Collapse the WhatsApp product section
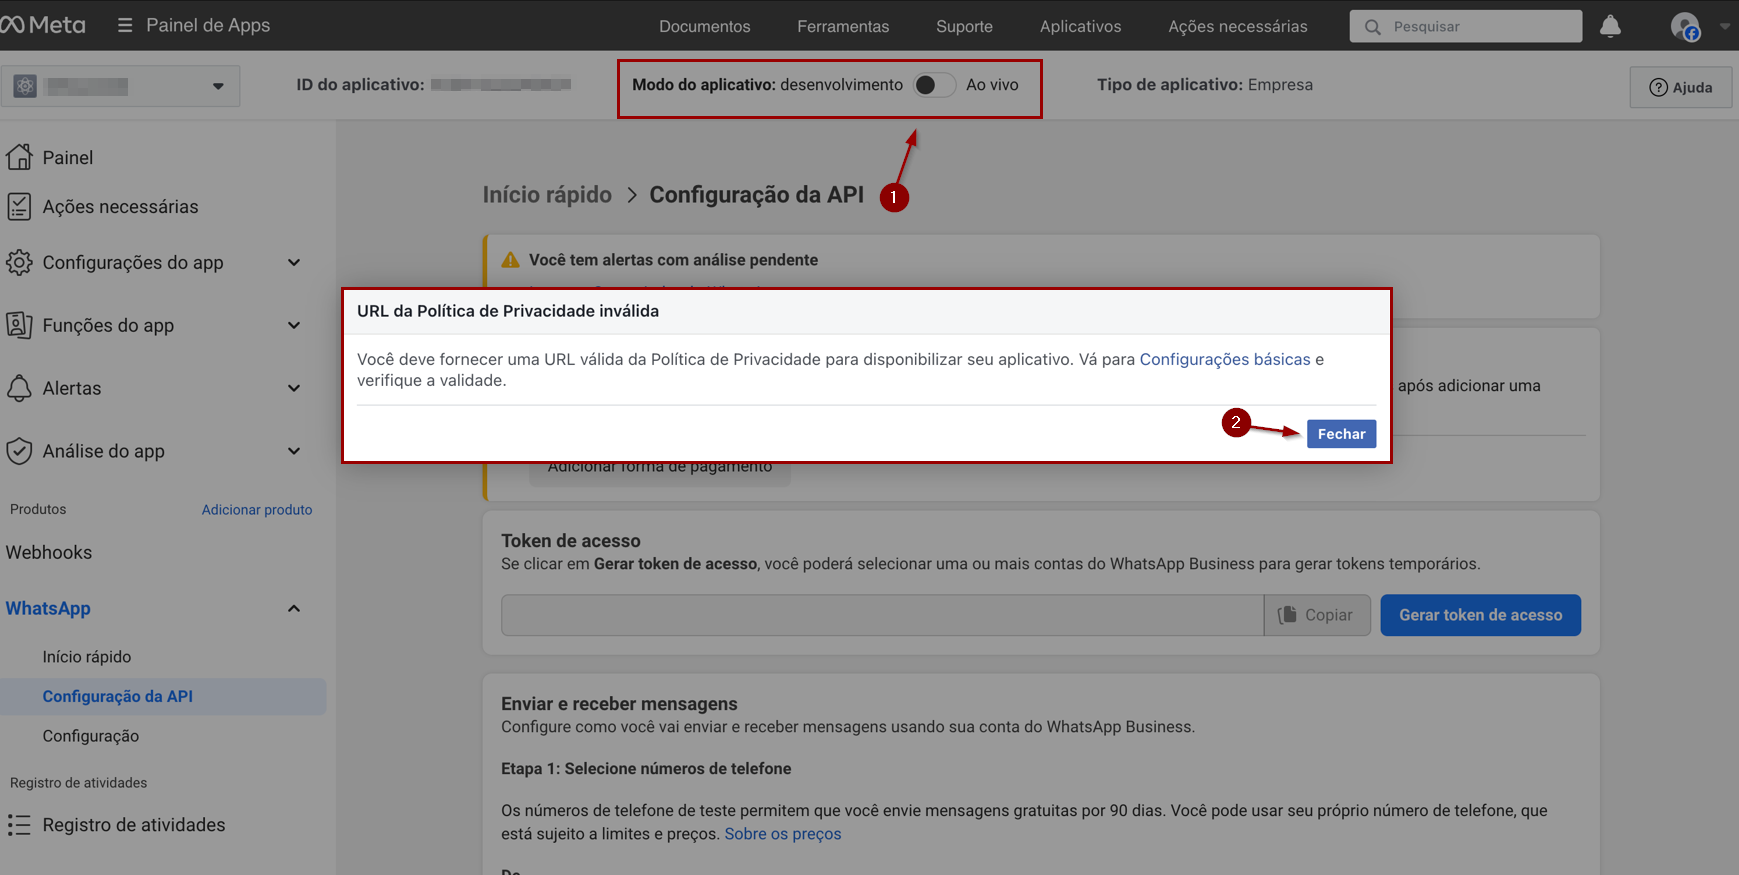The image size is (1739, 875). click(x=294, y=609)
